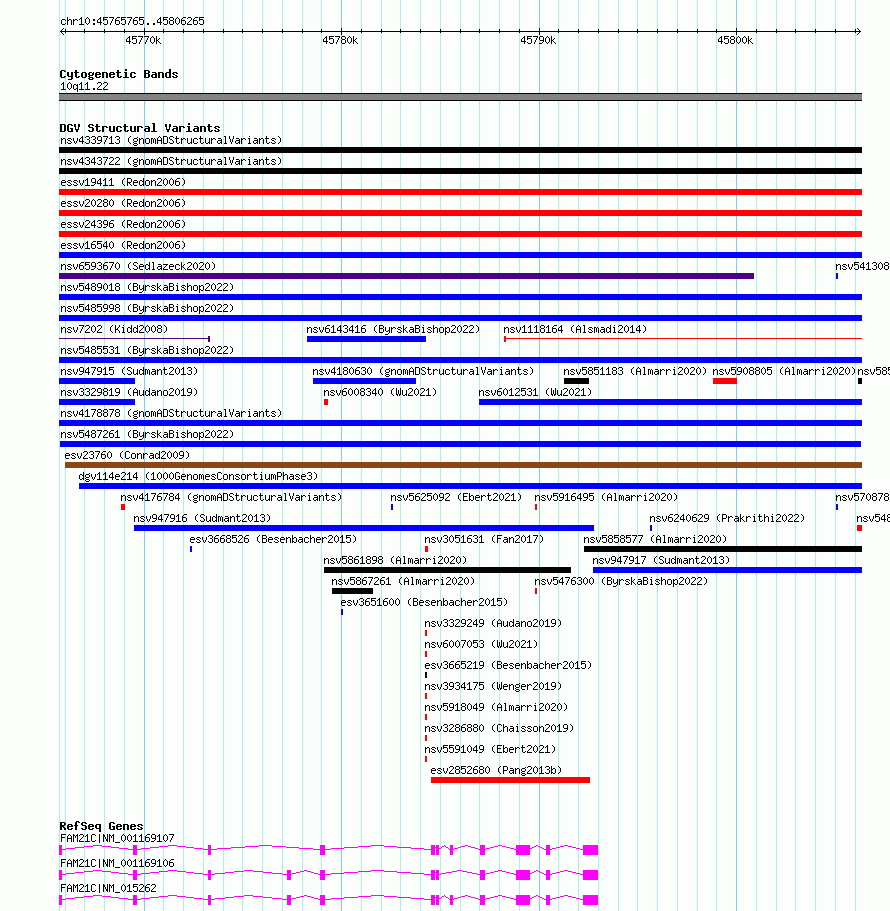890x911 pixels.
Task: Open nsv5591049 Ebert2021 variant label
Action: click(490, 749)
